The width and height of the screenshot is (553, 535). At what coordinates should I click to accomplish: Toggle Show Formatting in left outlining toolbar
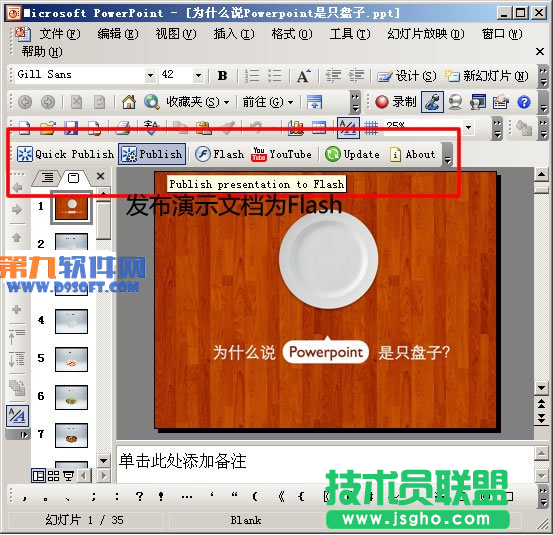(x=17, y=416)
